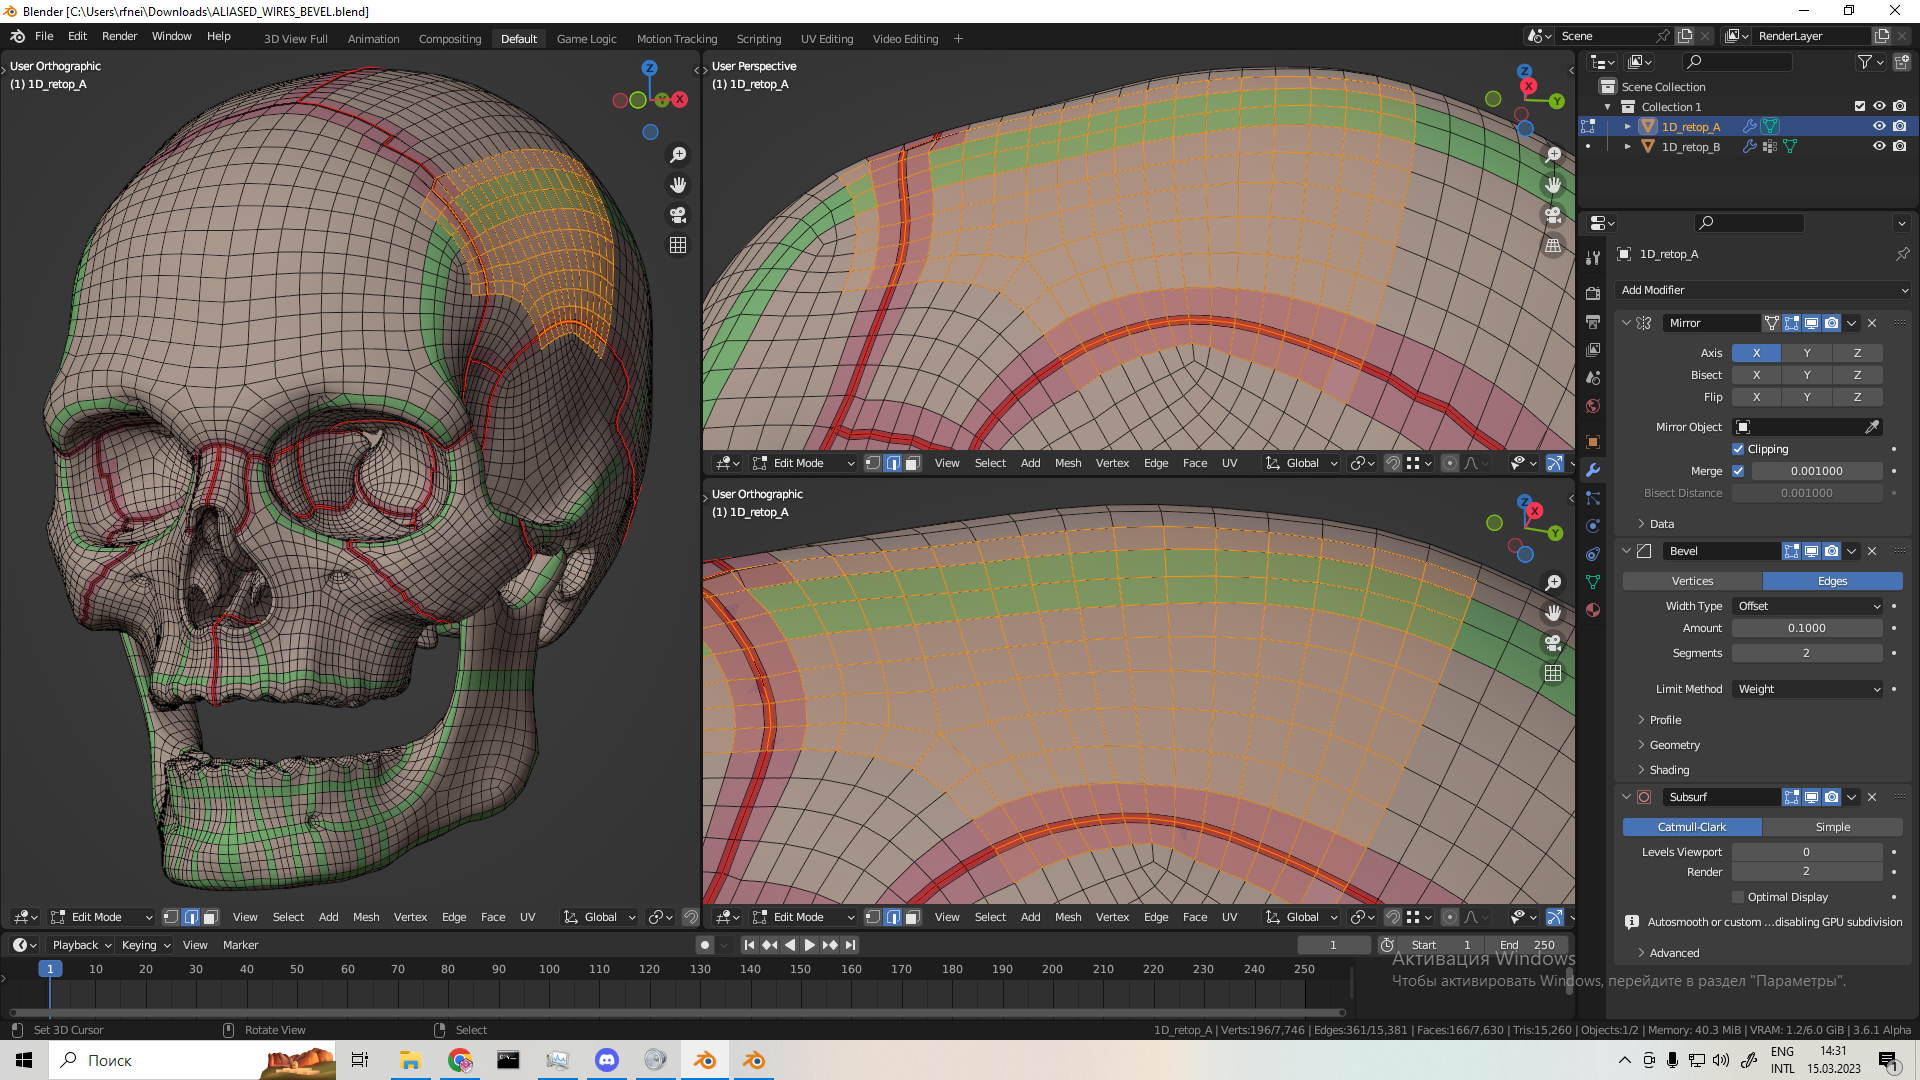The height and width of the screenshot is (1080, 1920).
Task: Enable Optimal Display checkbox
Action: [x=1738, y=897]
